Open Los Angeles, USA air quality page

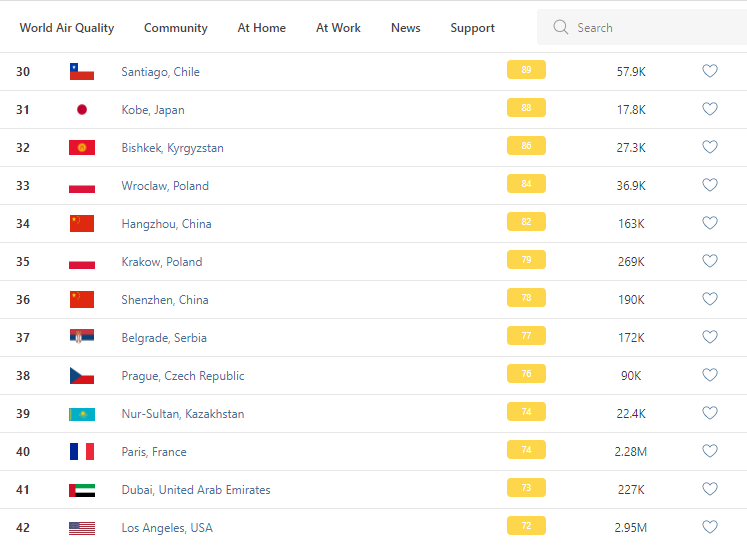(167, 528)
